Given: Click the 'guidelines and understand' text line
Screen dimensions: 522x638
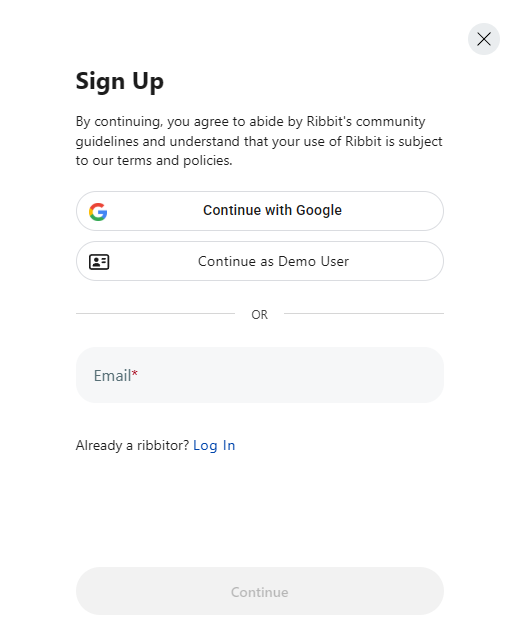Looking at the screenshot, I should pyautogui.click(x=259, y=141).
